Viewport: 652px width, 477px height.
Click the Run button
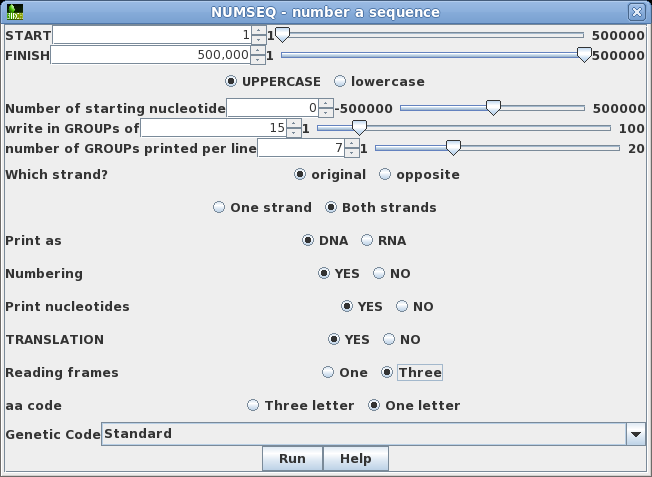[x=292, y=458]
